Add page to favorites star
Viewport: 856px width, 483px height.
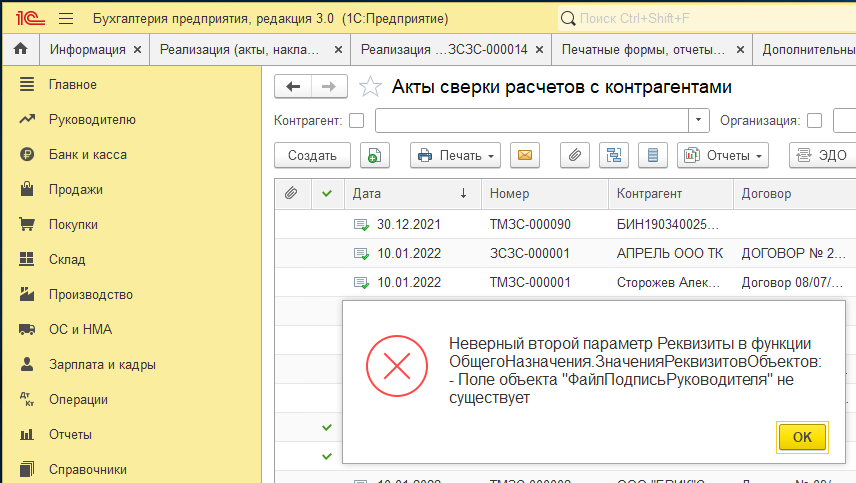click(x=370, y=86)
